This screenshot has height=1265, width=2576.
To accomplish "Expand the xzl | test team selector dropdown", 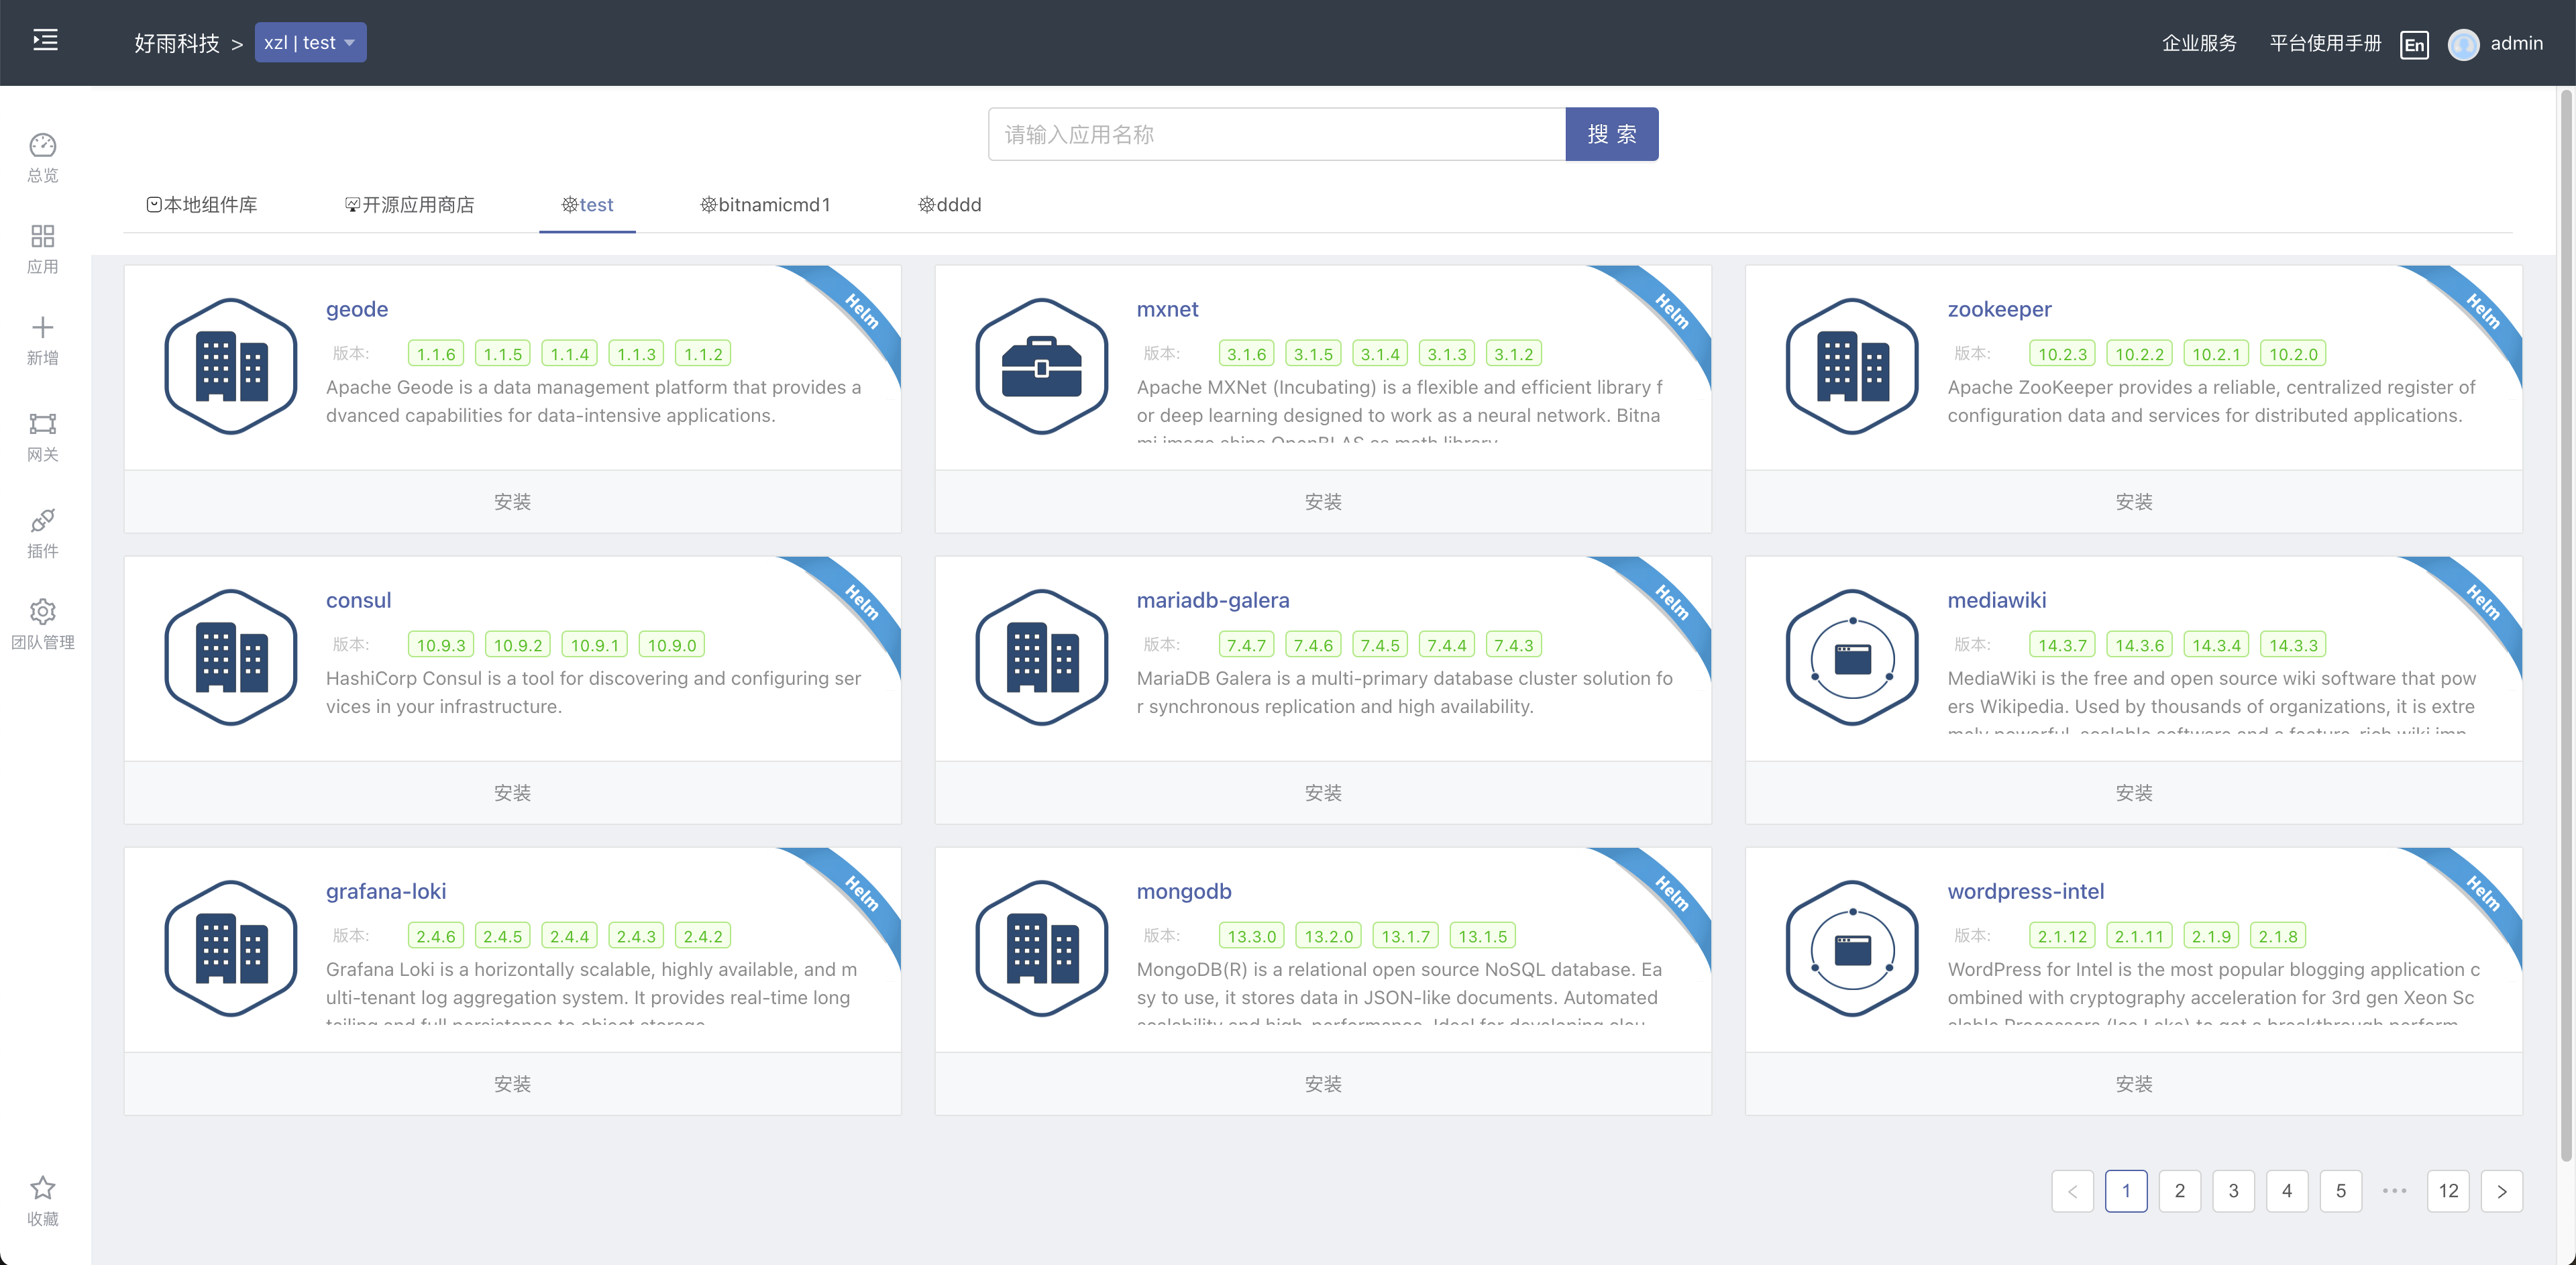I will 310,42.
